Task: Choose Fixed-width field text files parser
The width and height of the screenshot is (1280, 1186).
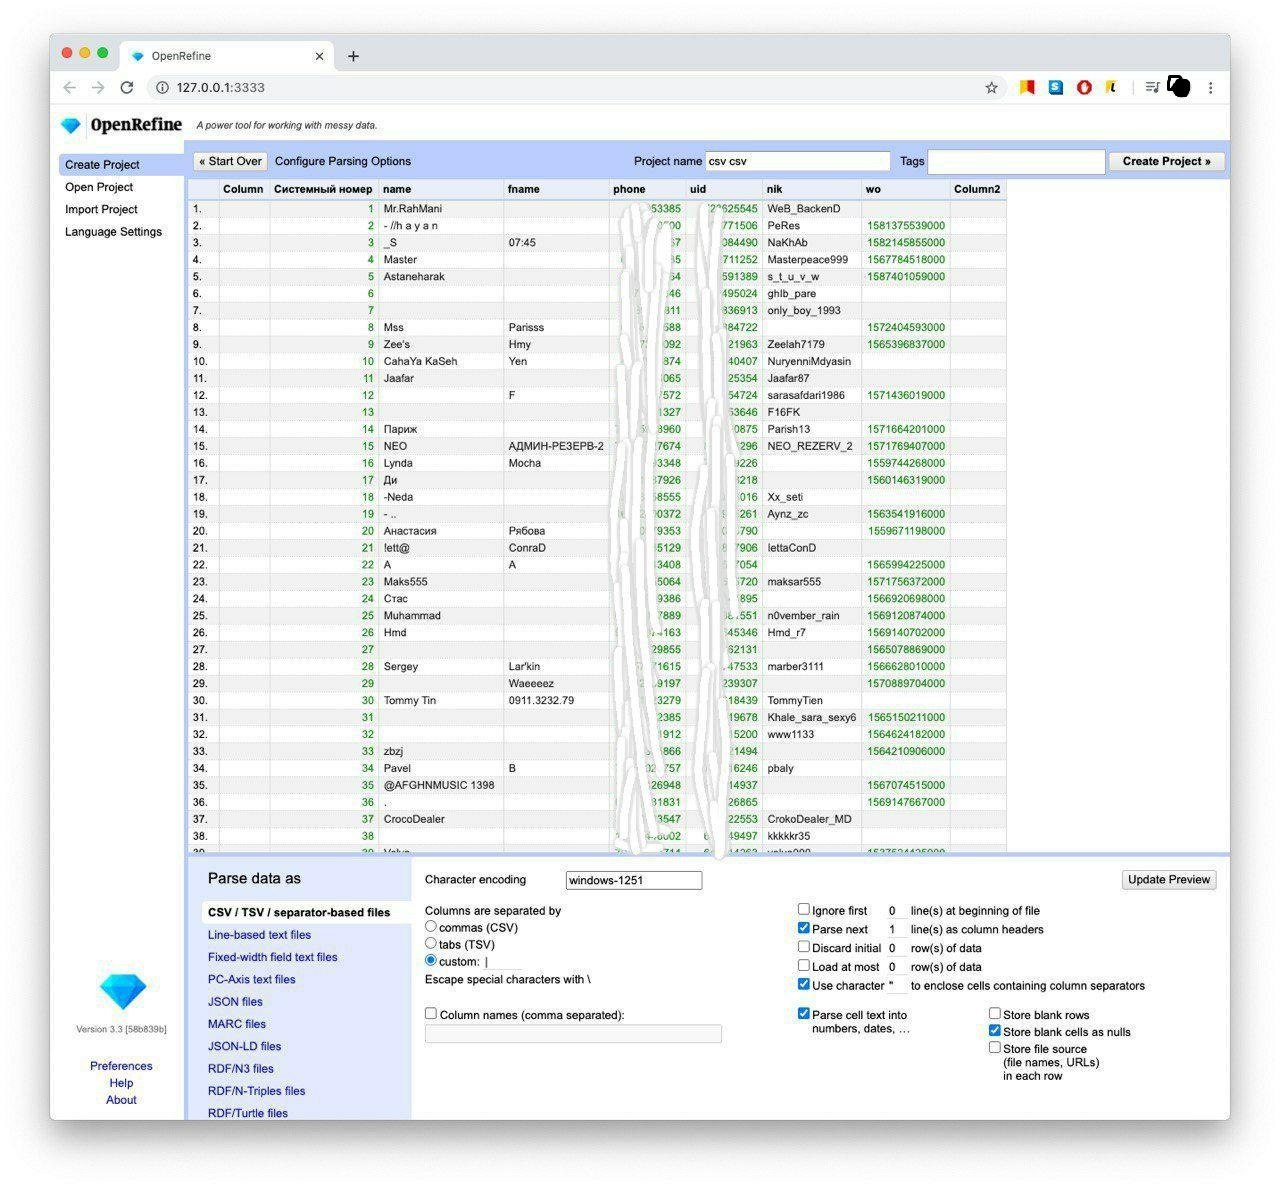Action: pos(272,957)
